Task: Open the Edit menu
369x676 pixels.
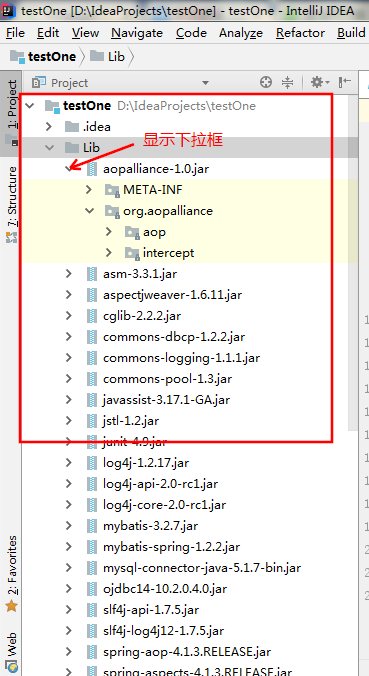Action: [47, 33]
